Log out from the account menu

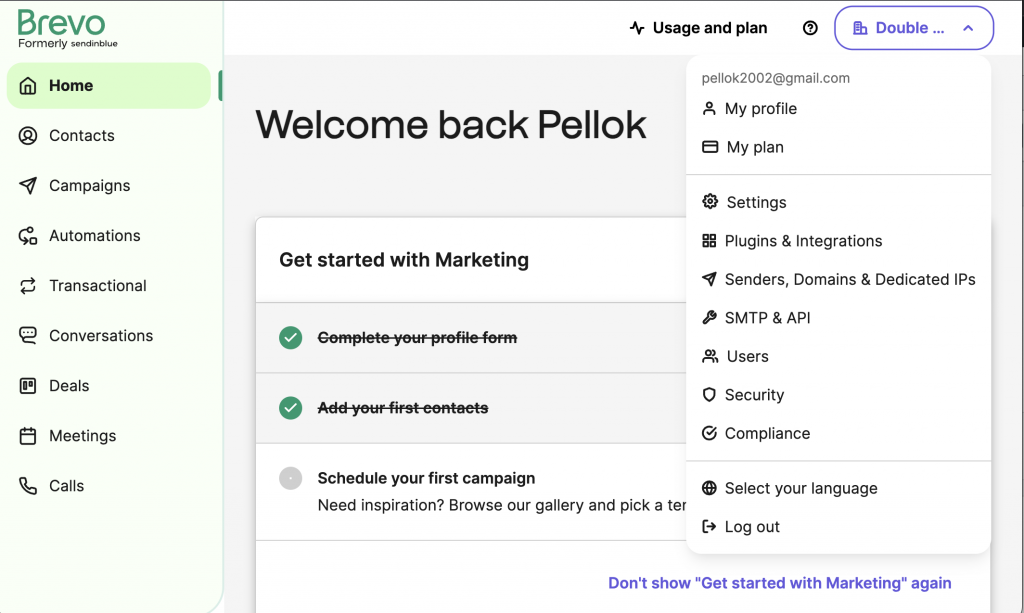[x=751, y=527]
